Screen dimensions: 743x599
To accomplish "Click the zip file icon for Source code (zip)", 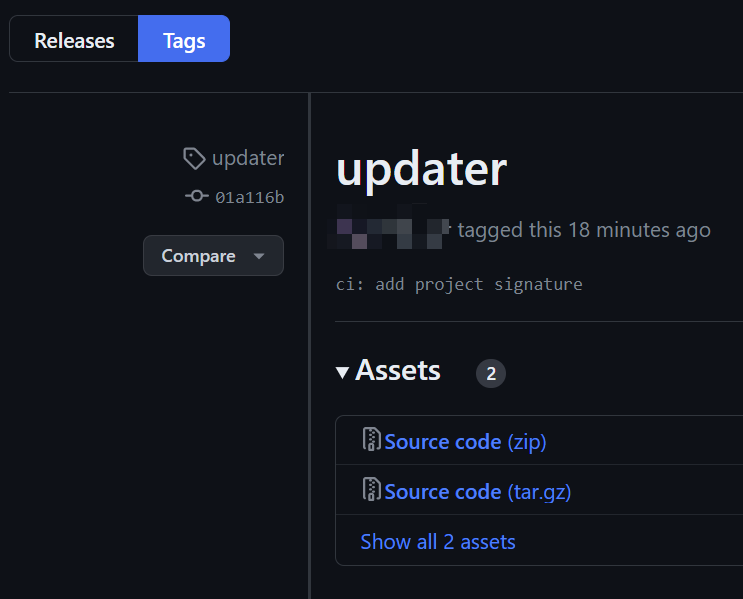I will (x=372, y=439).
